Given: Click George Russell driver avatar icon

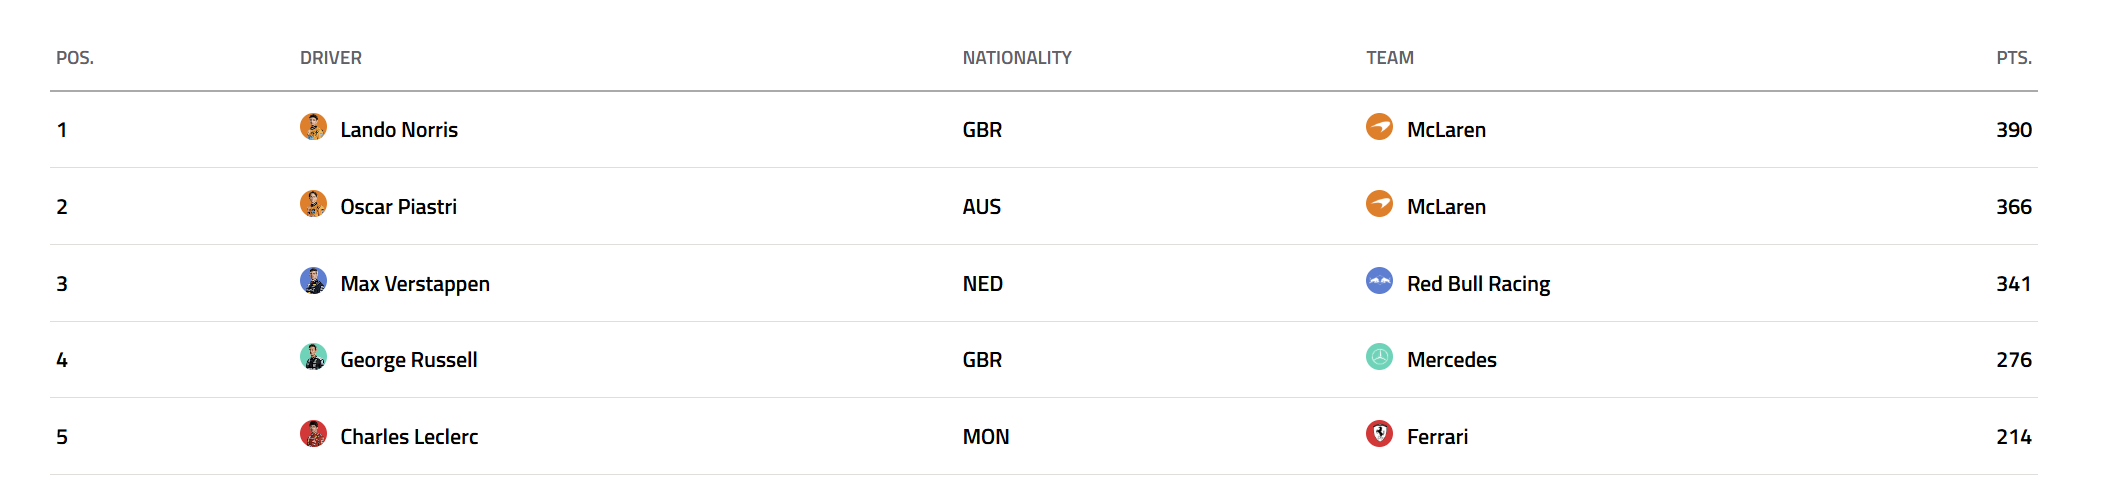Looking at the screenshot, I should (313, 357).
